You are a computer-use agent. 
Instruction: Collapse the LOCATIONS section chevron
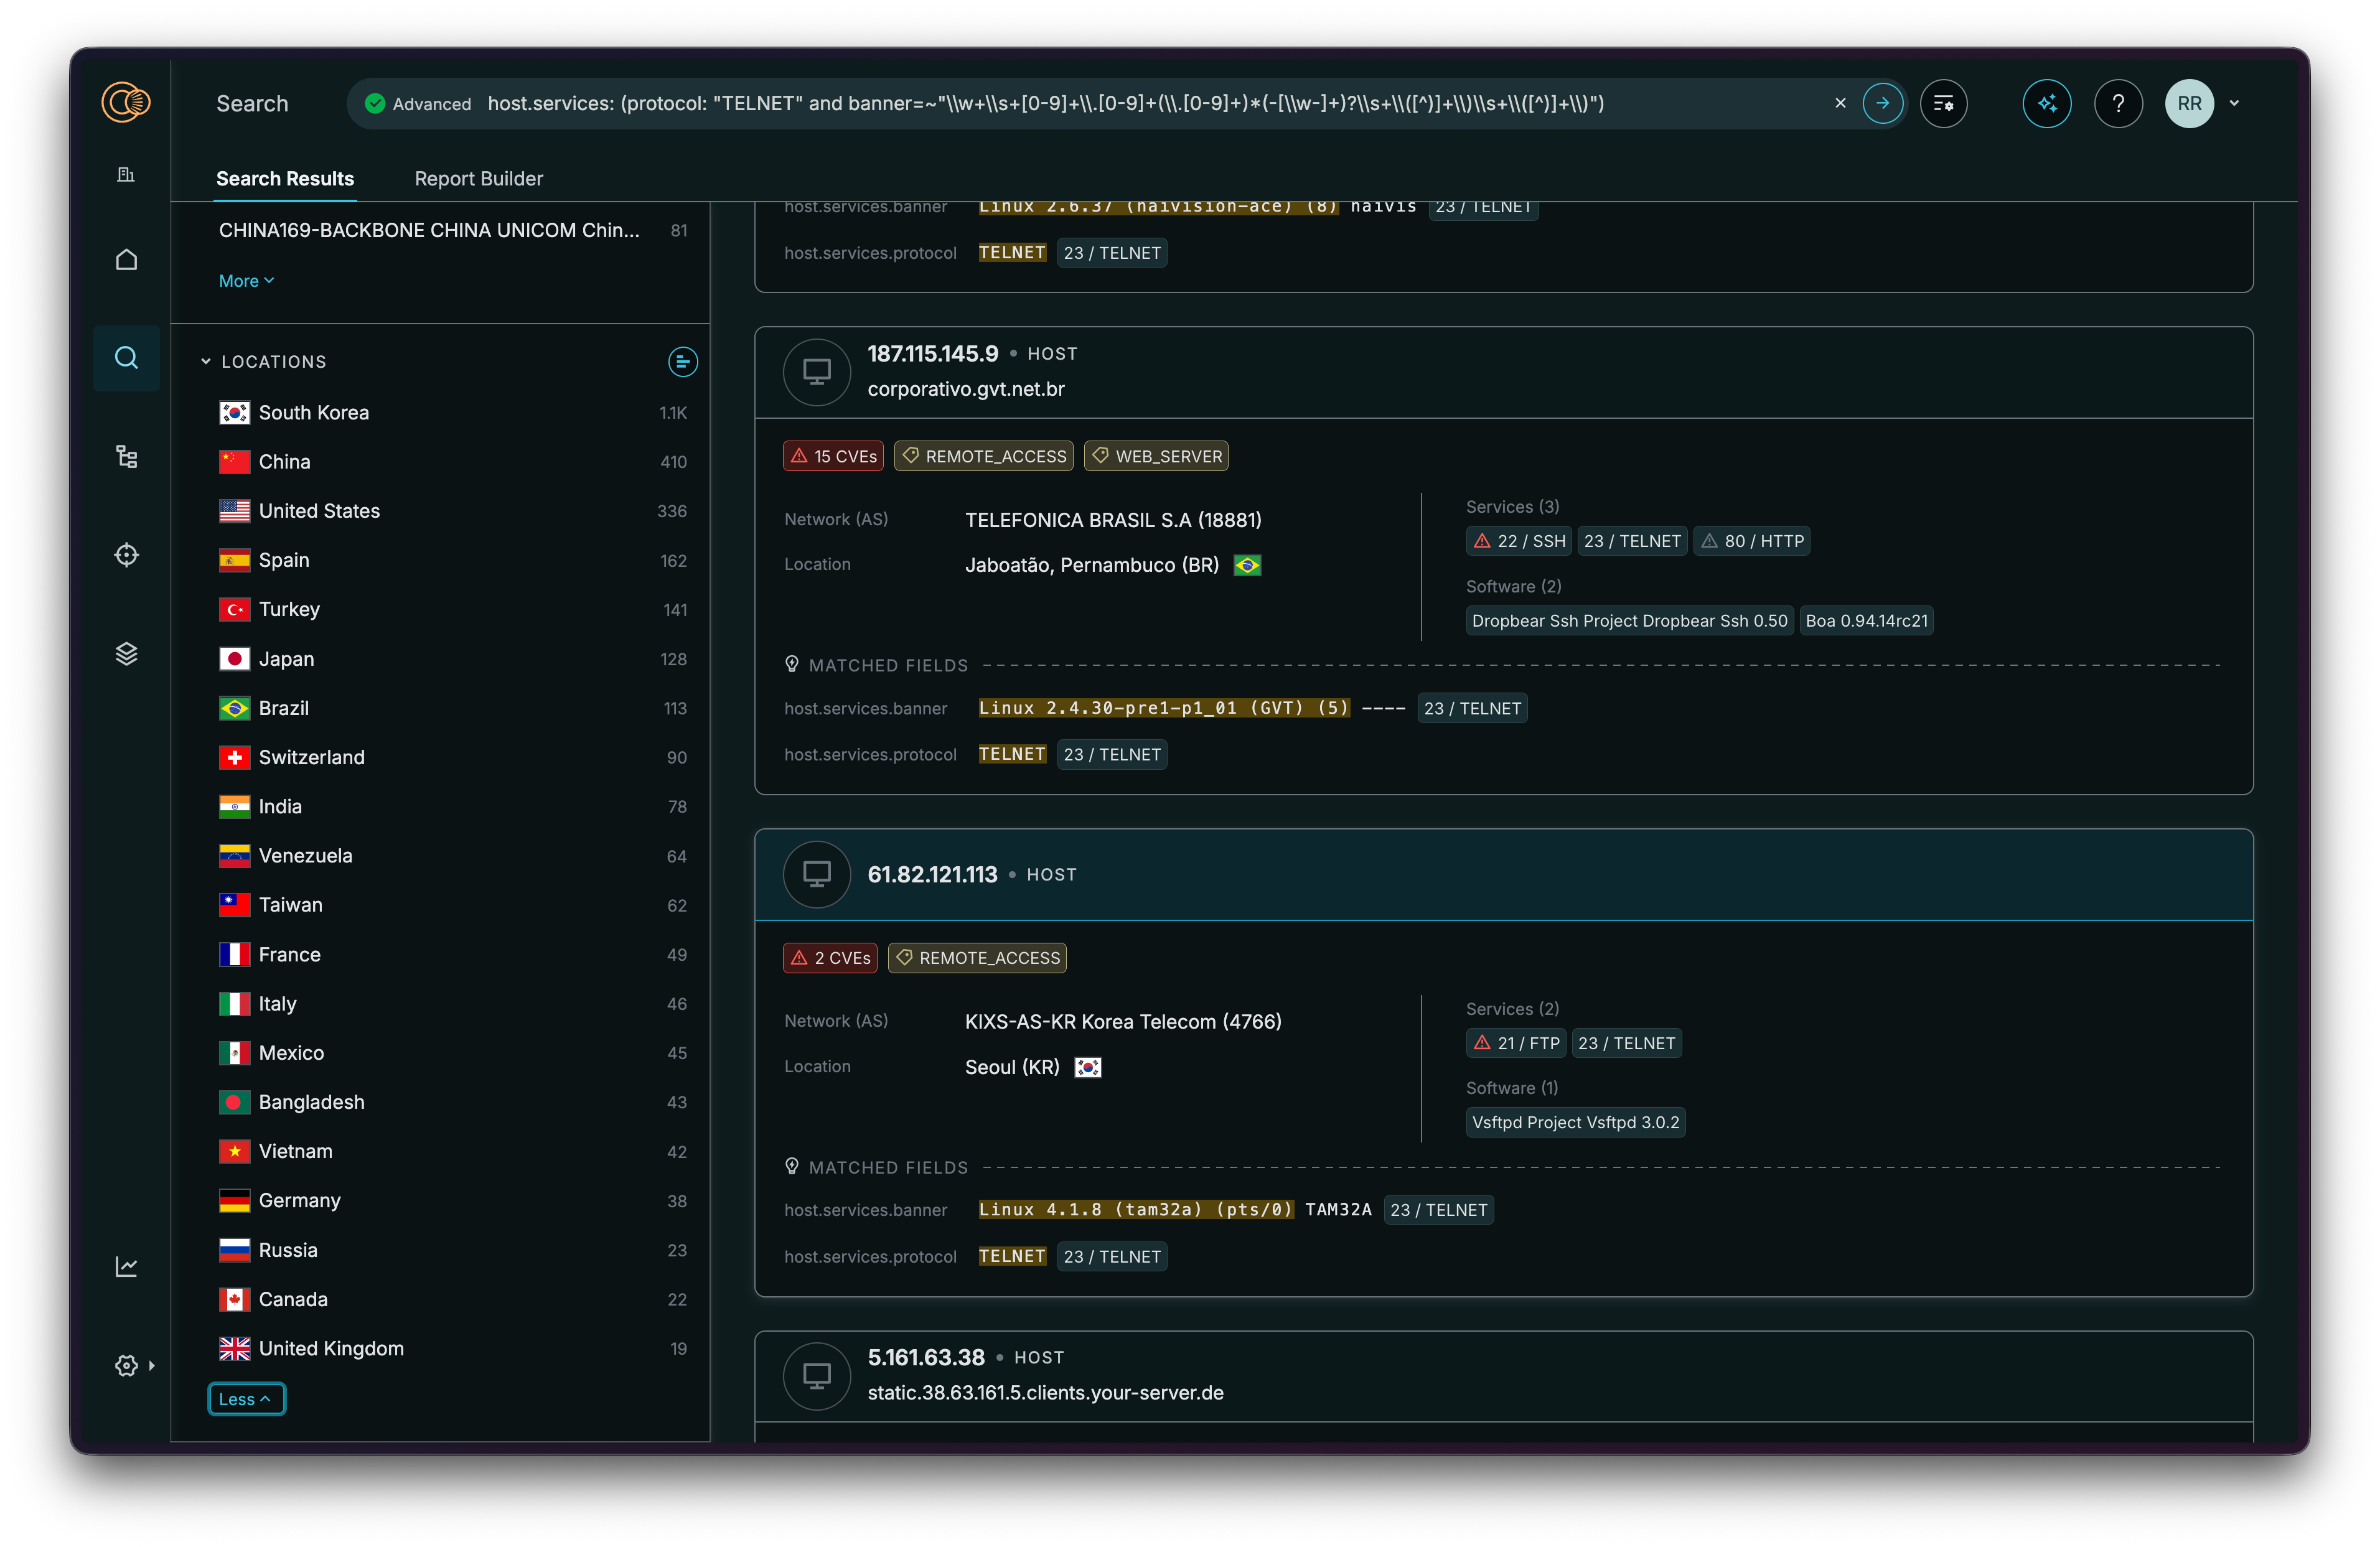[x=206, y=362]
